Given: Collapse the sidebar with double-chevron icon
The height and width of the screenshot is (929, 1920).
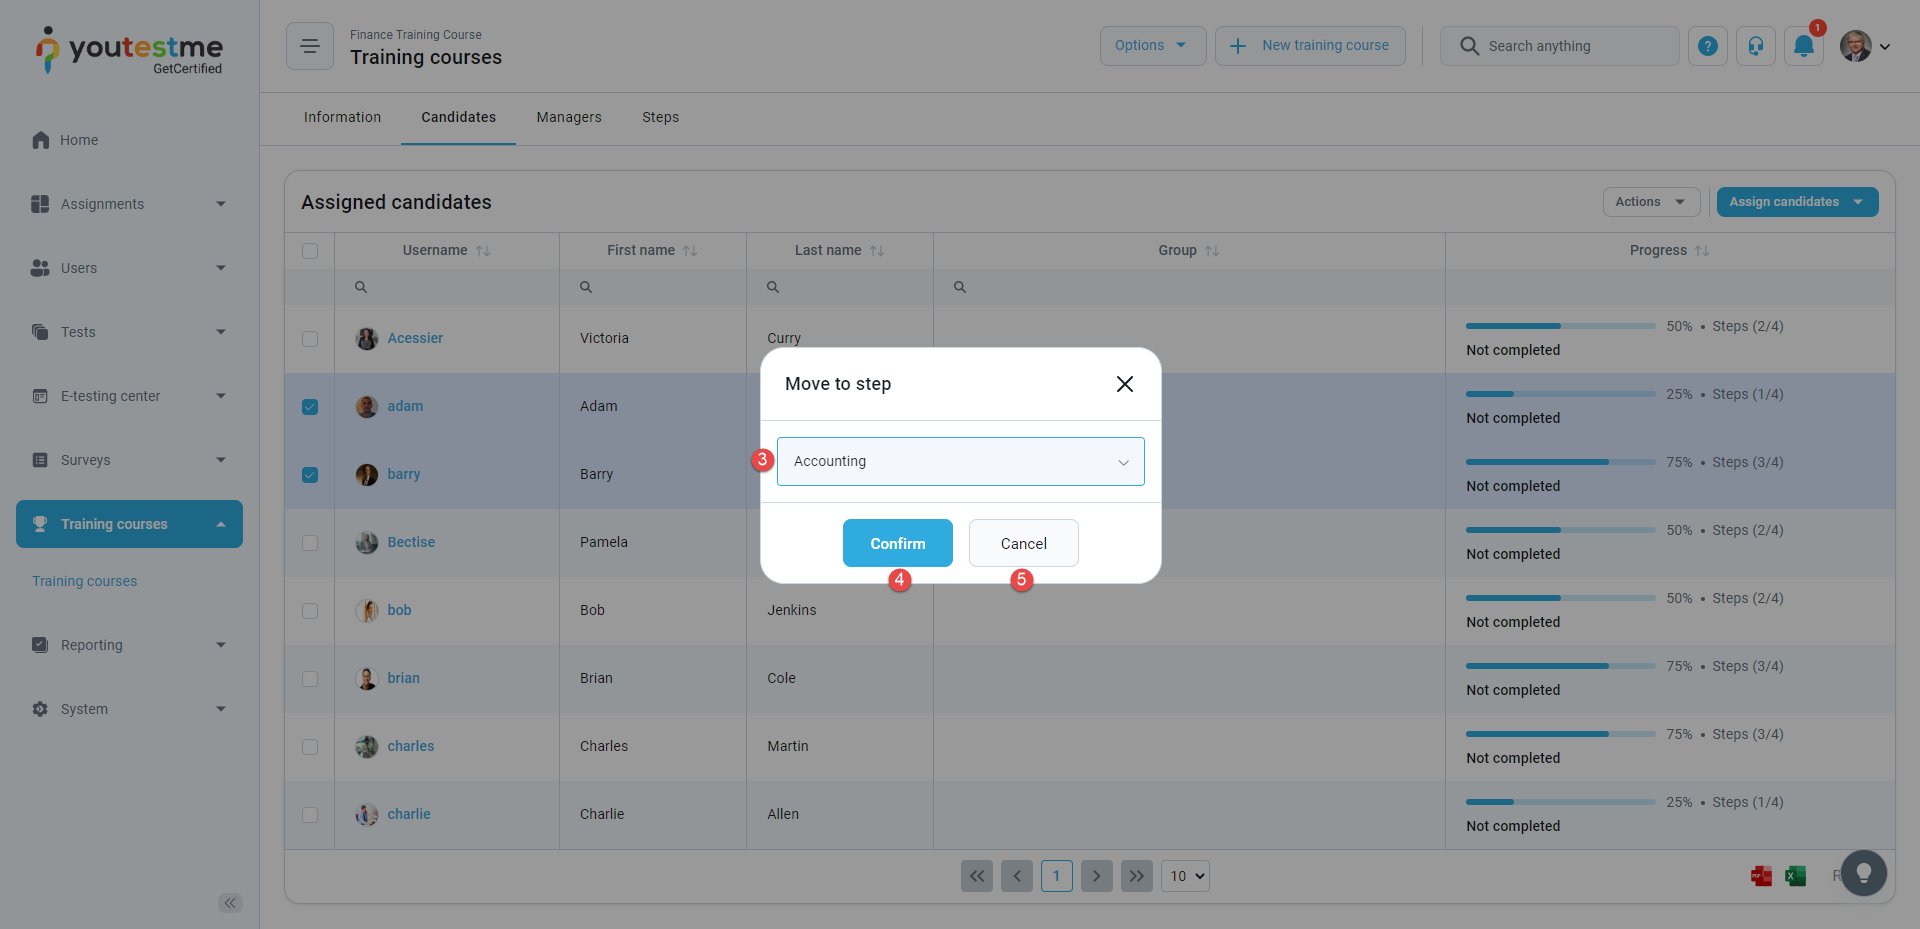Looking at the screenshot, I should click(230, 903).
